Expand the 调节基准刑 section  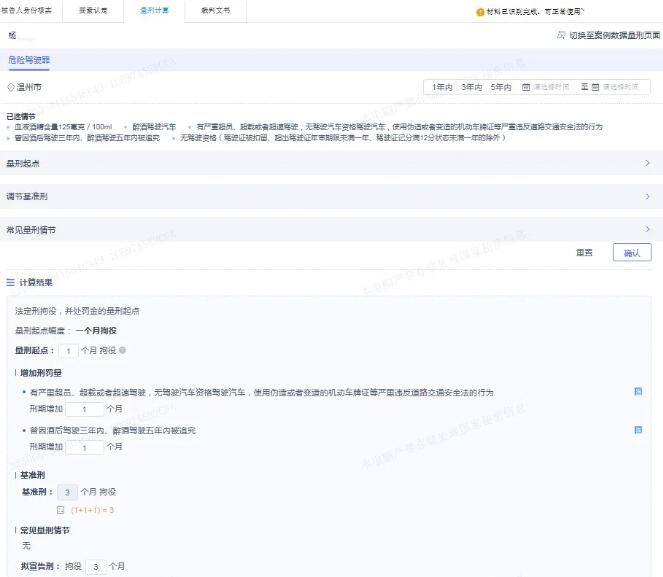click(x=647, y=197)
